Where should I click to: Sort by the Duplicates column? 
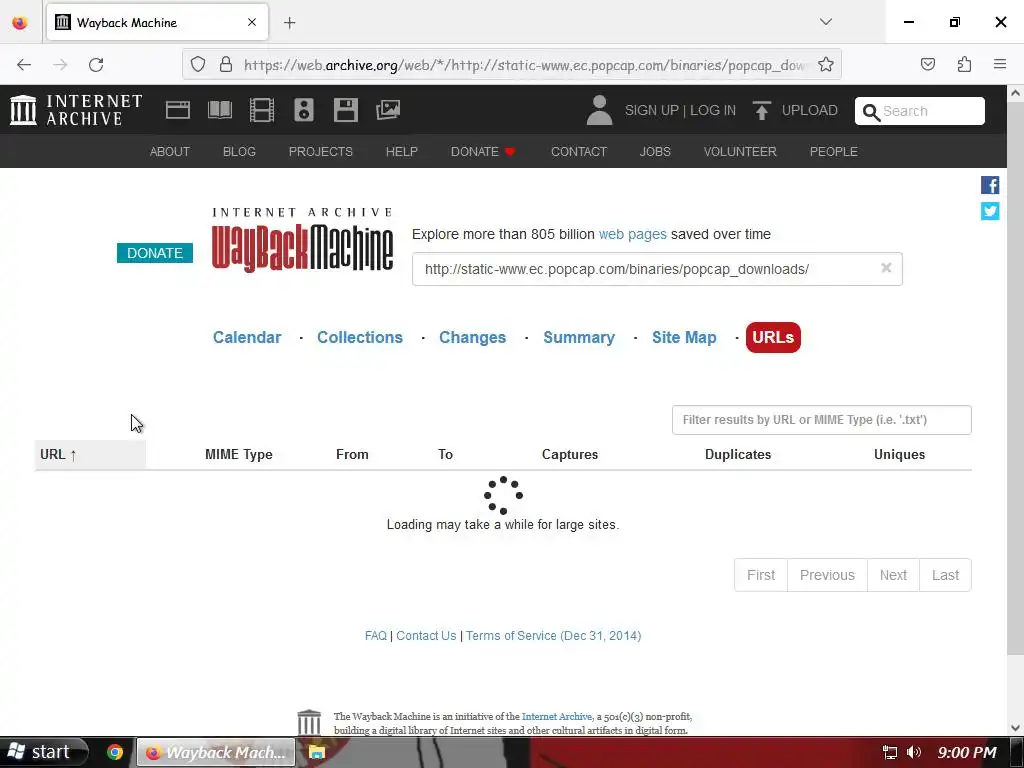tap(738, 455)
